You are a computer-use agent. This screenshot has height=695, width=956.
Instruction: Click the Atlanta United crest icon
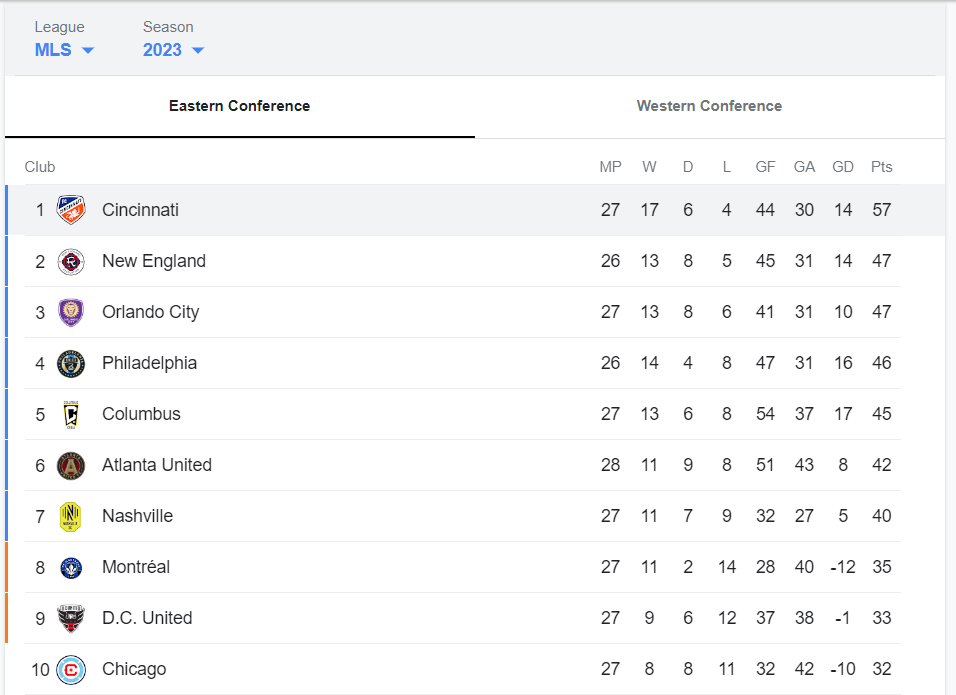(71, 465)
